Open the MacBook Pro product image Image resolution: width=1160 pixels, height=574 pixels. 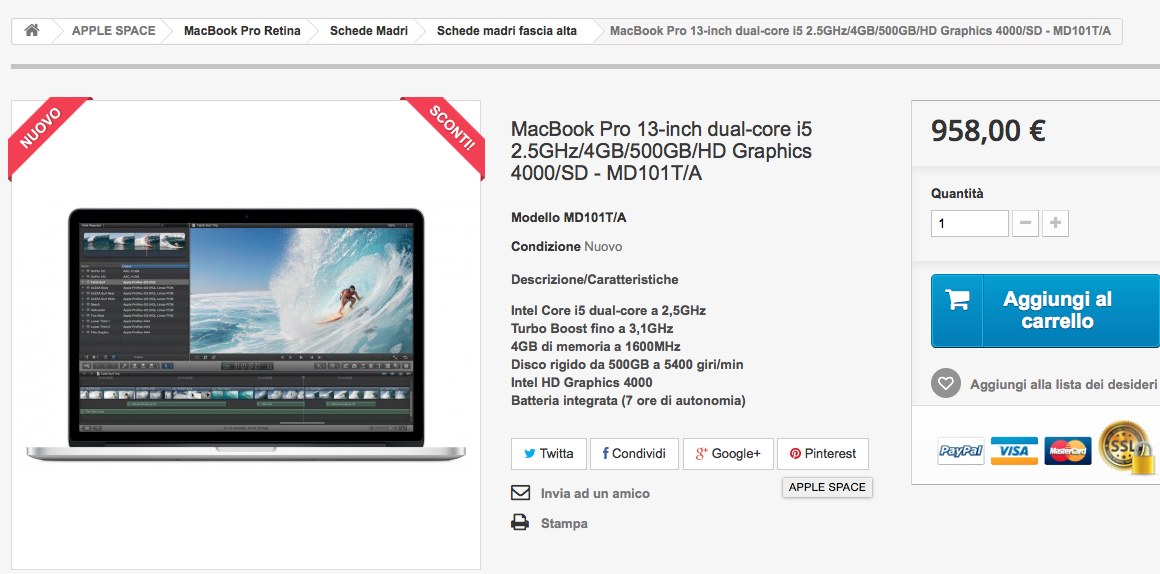(246, 334)
